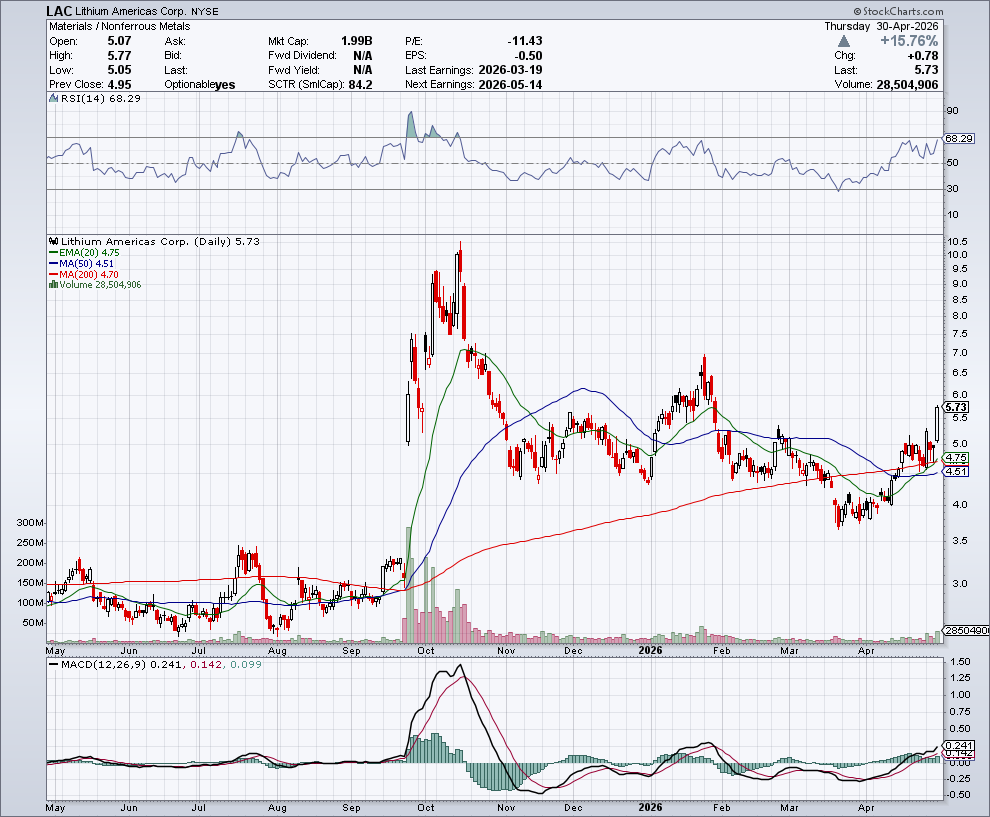This screenshot has height=817, width=990.
Task: Click the 4.51 MA(50) price axis tag
Action: tap(956, 471)
